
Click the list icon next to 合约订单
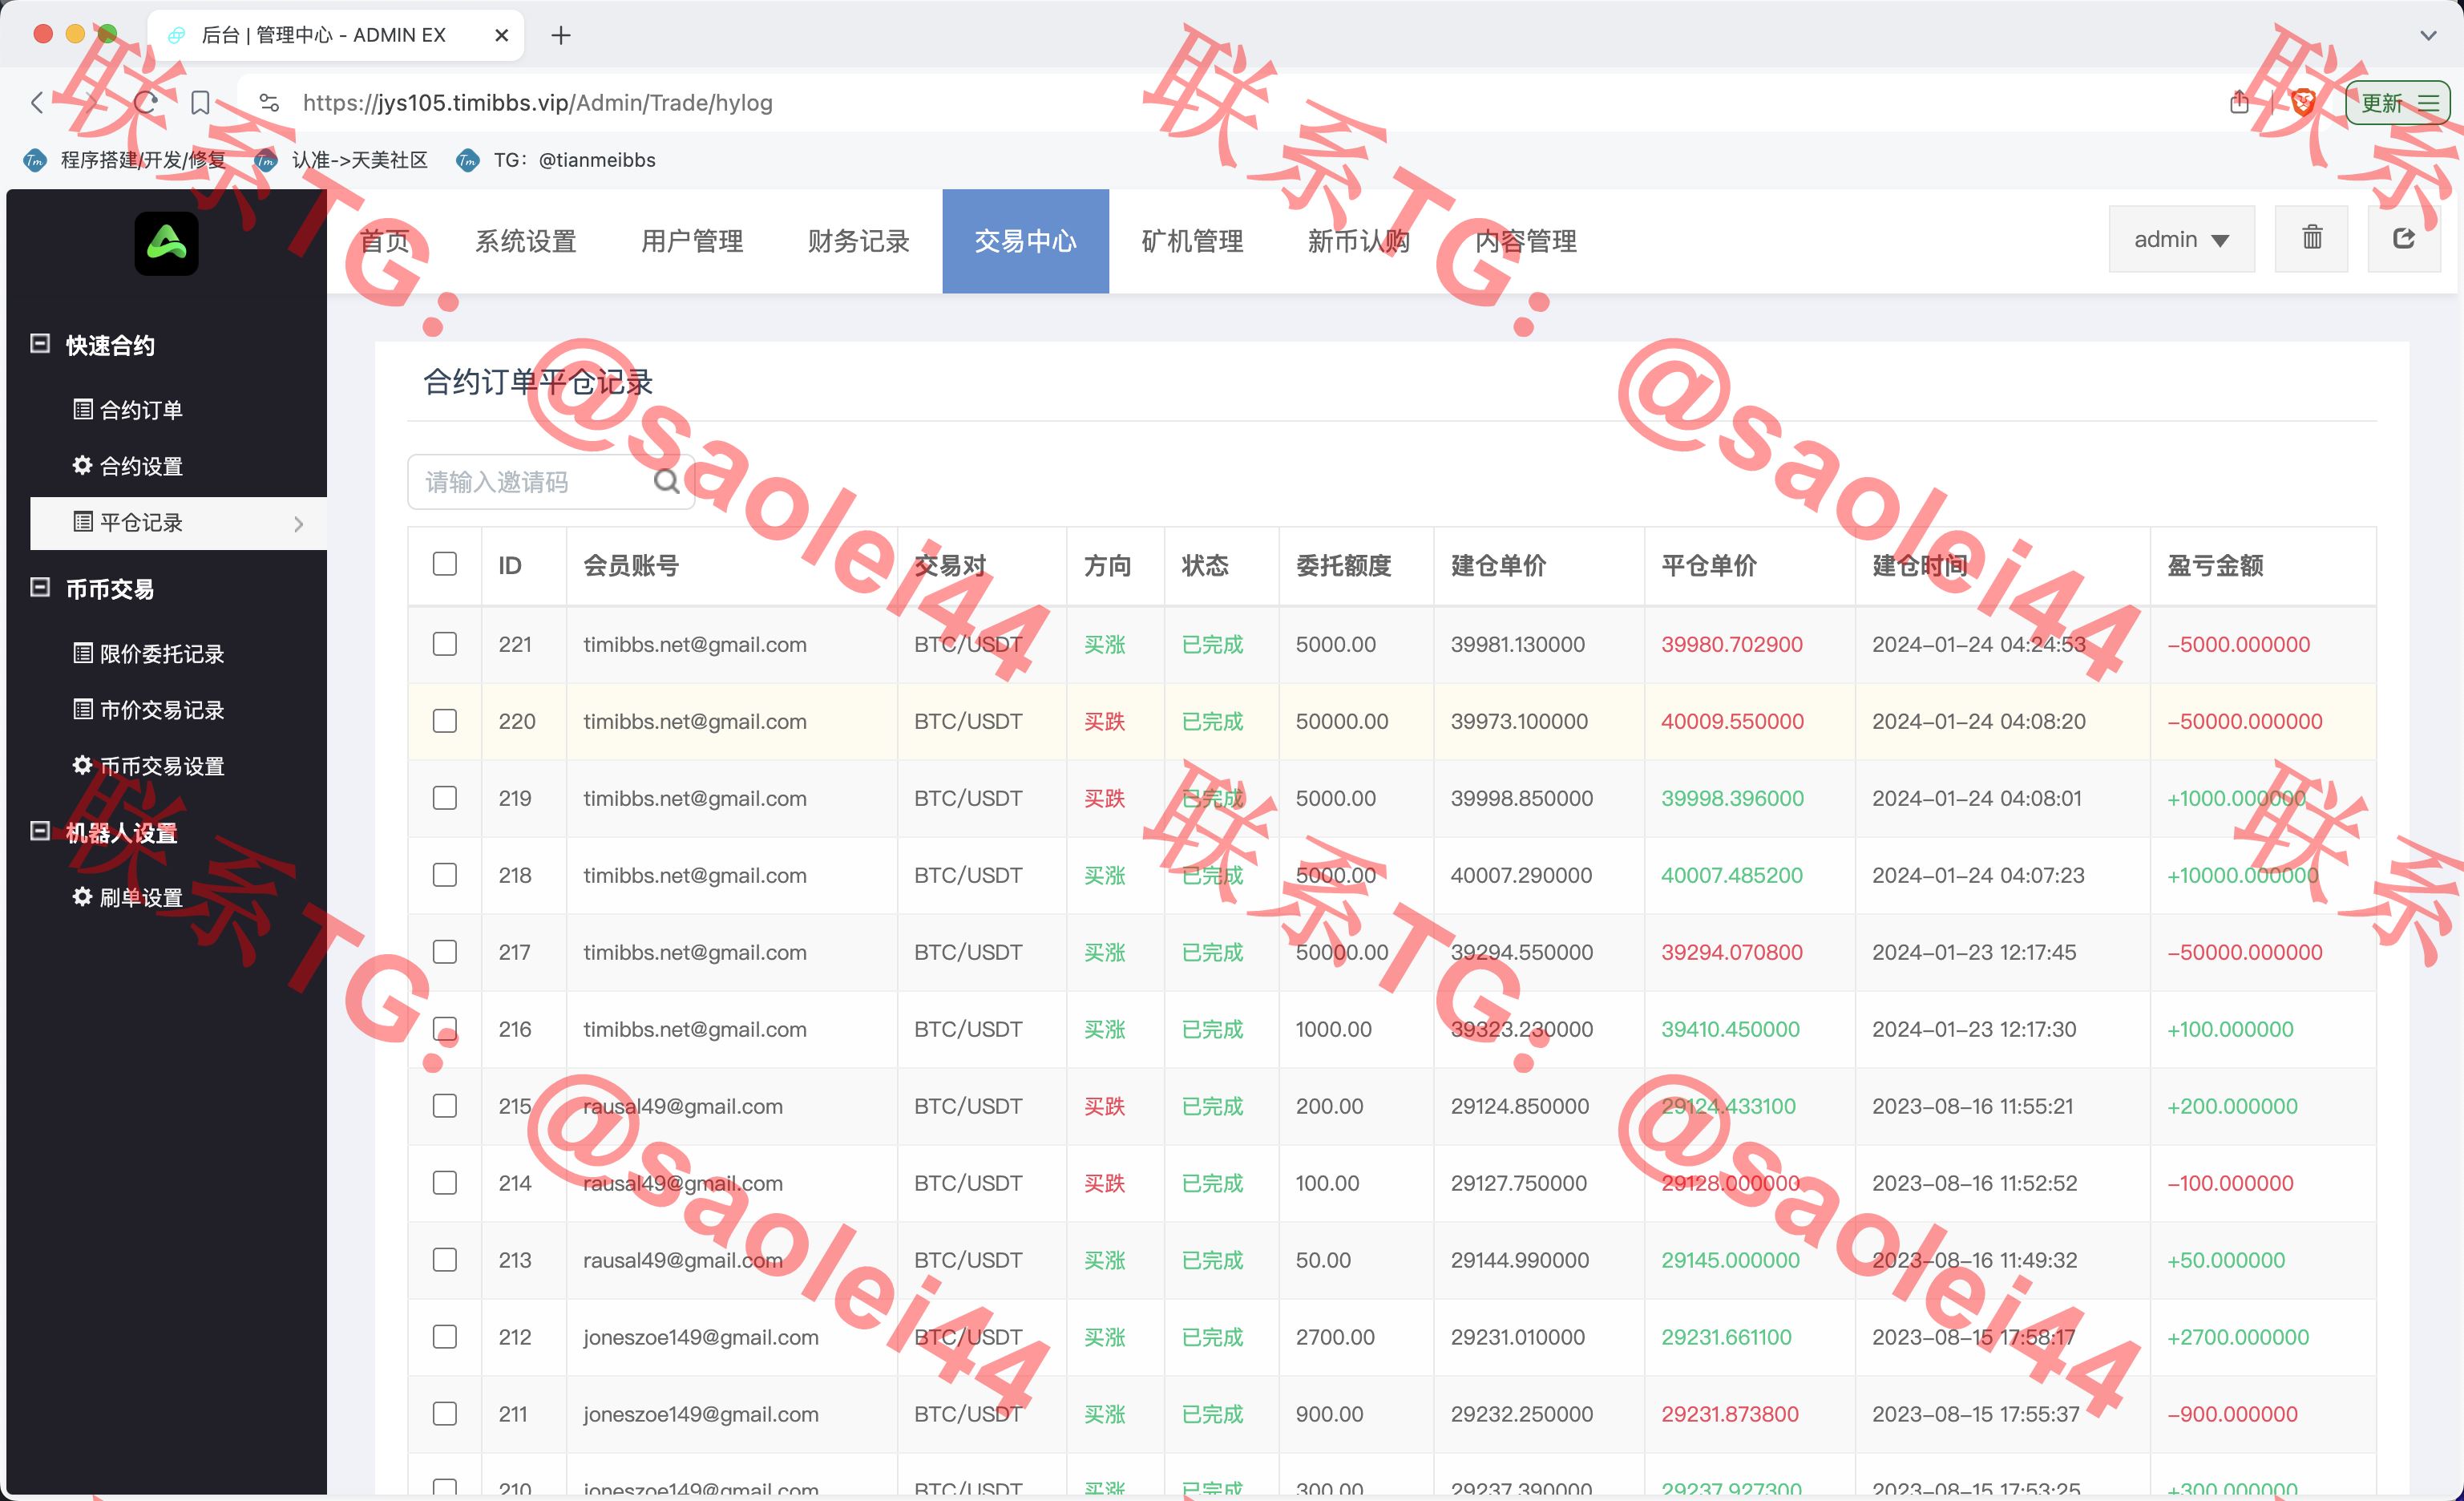(x=83, y=409)
